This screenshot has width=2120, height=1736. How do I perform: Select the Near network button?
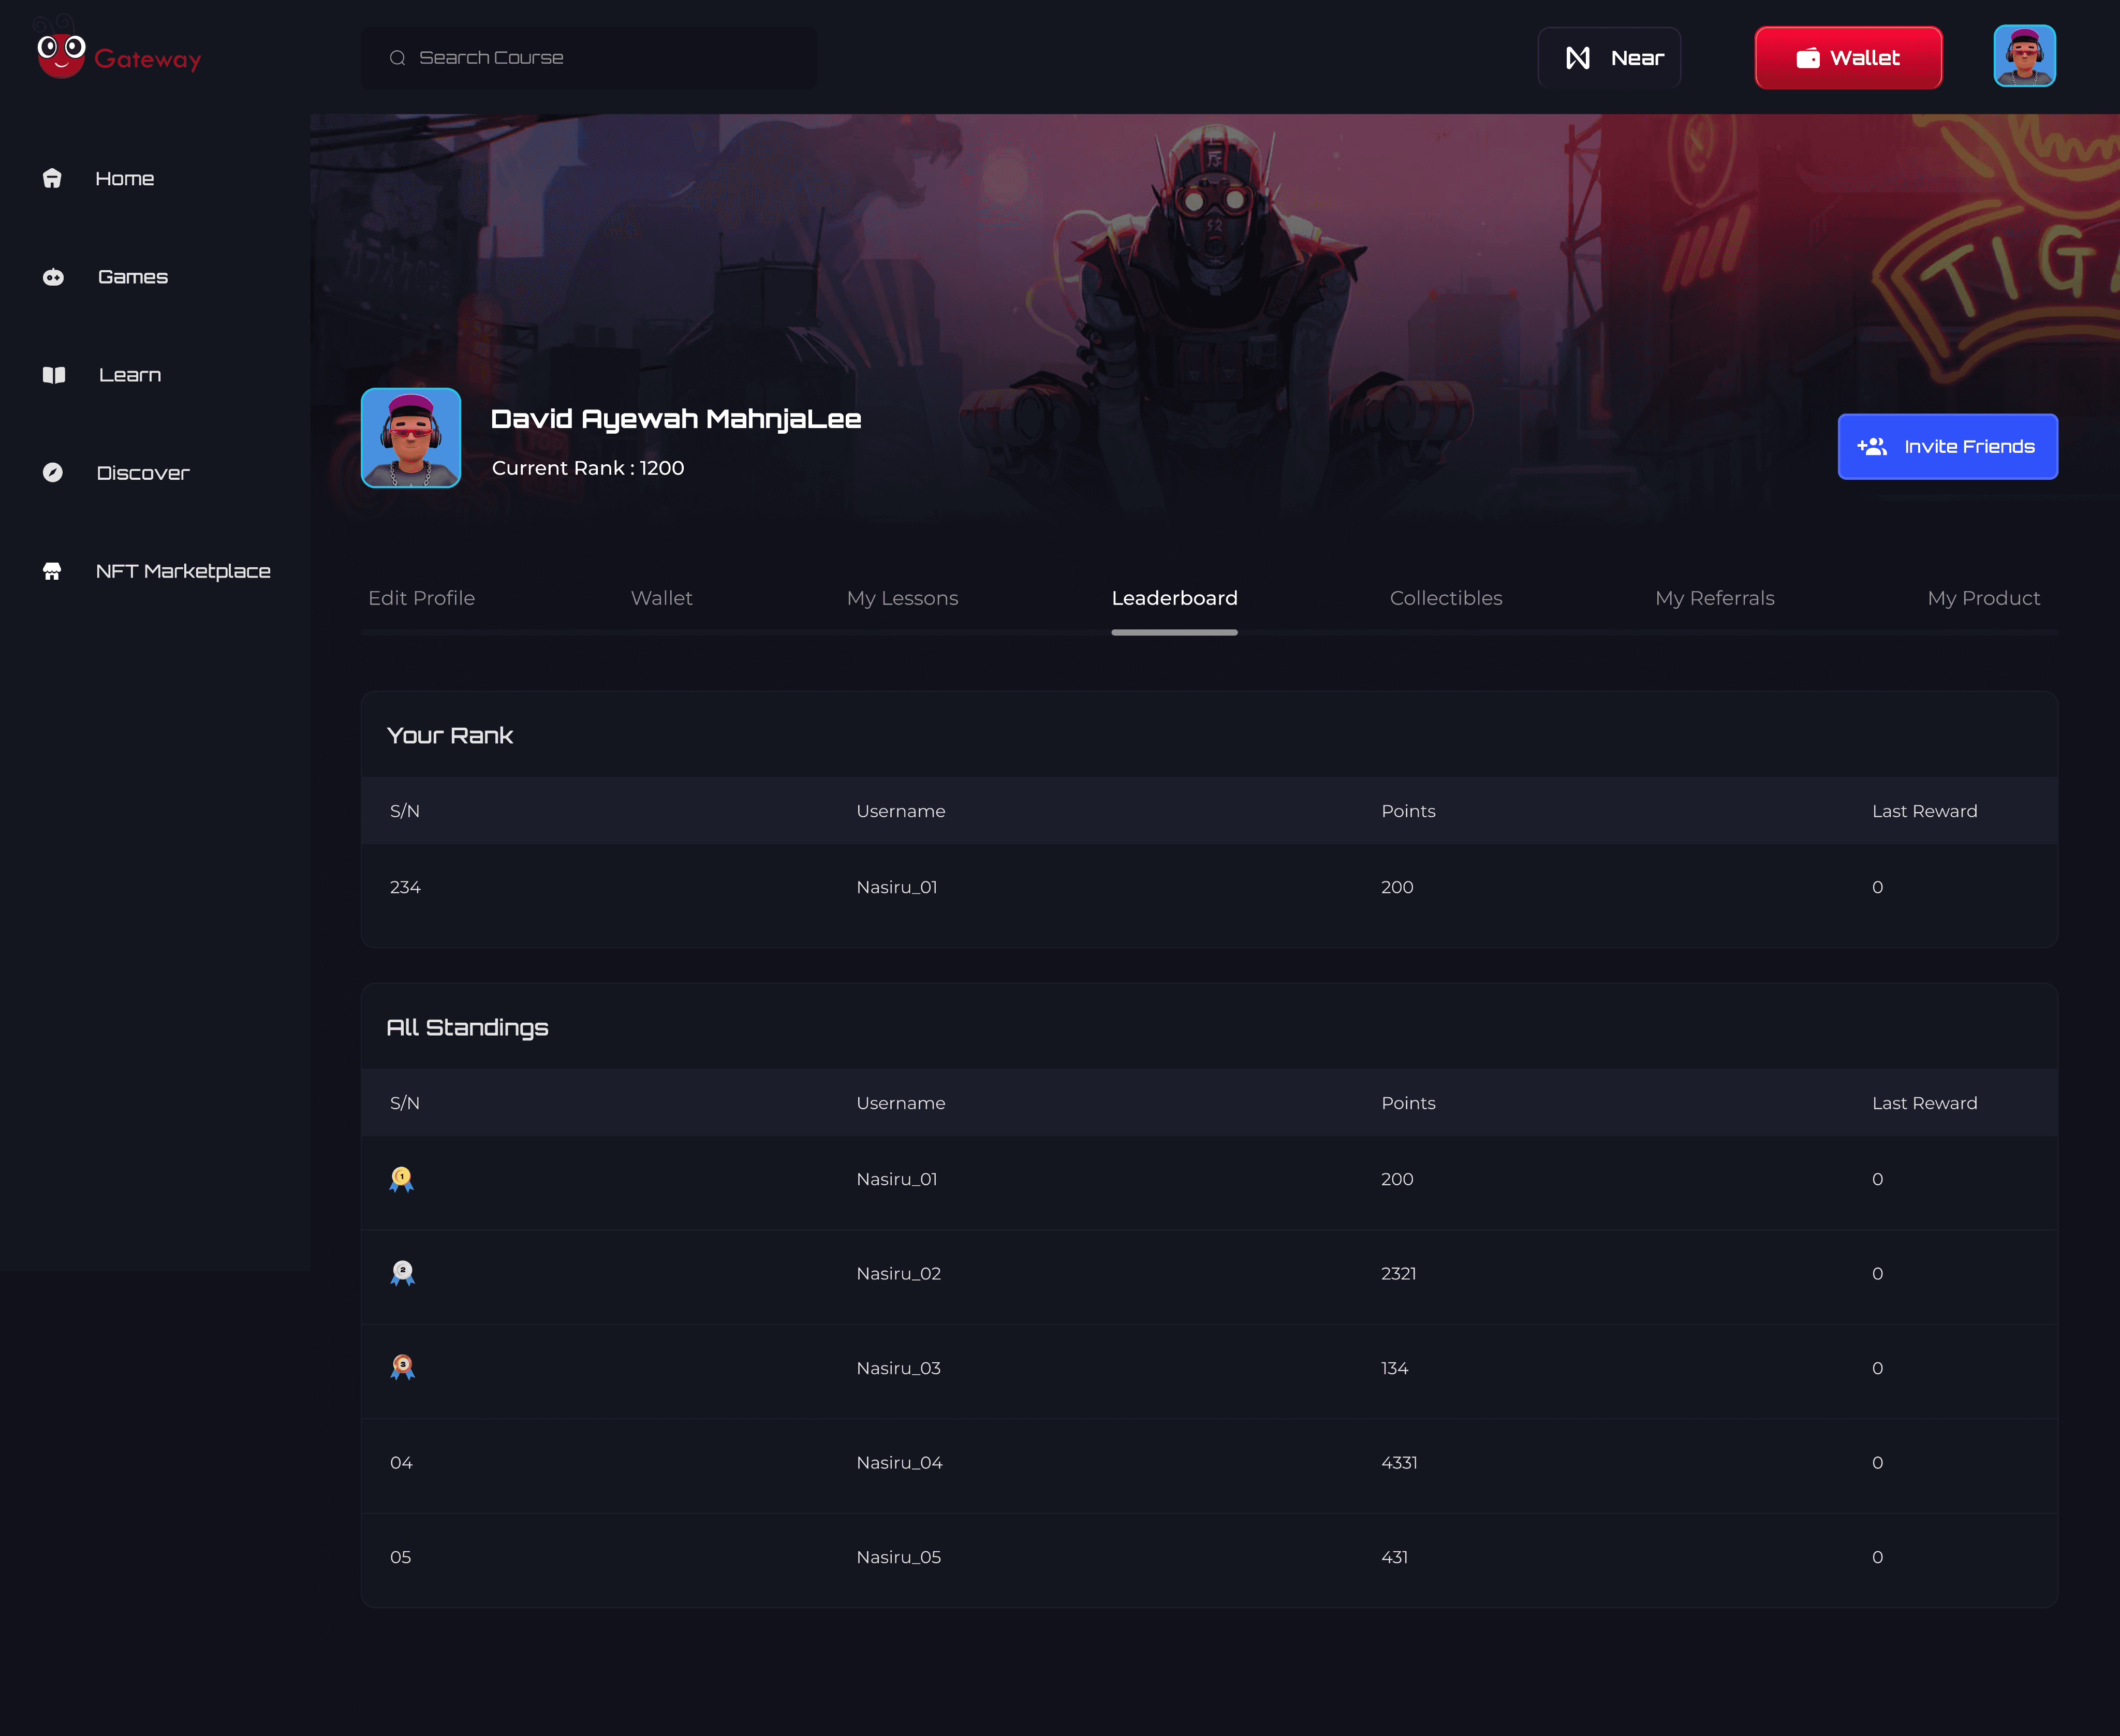(1608, 58)
